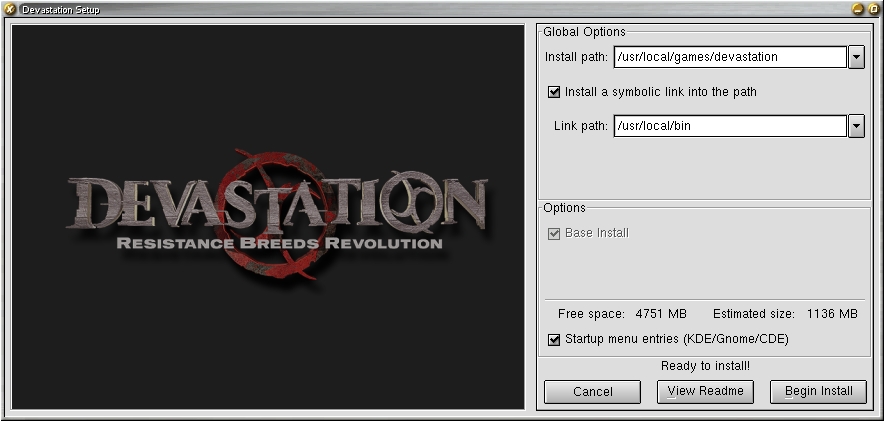Click the 'Ready to install!' status text
The height and width of the screenshot is (421, 884).
705,366
